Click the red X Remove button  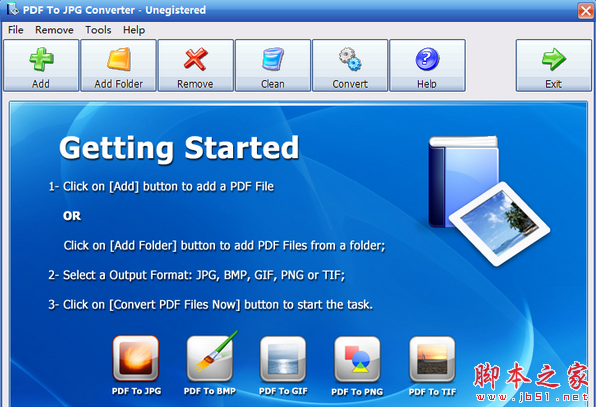(x=196, y=65)
